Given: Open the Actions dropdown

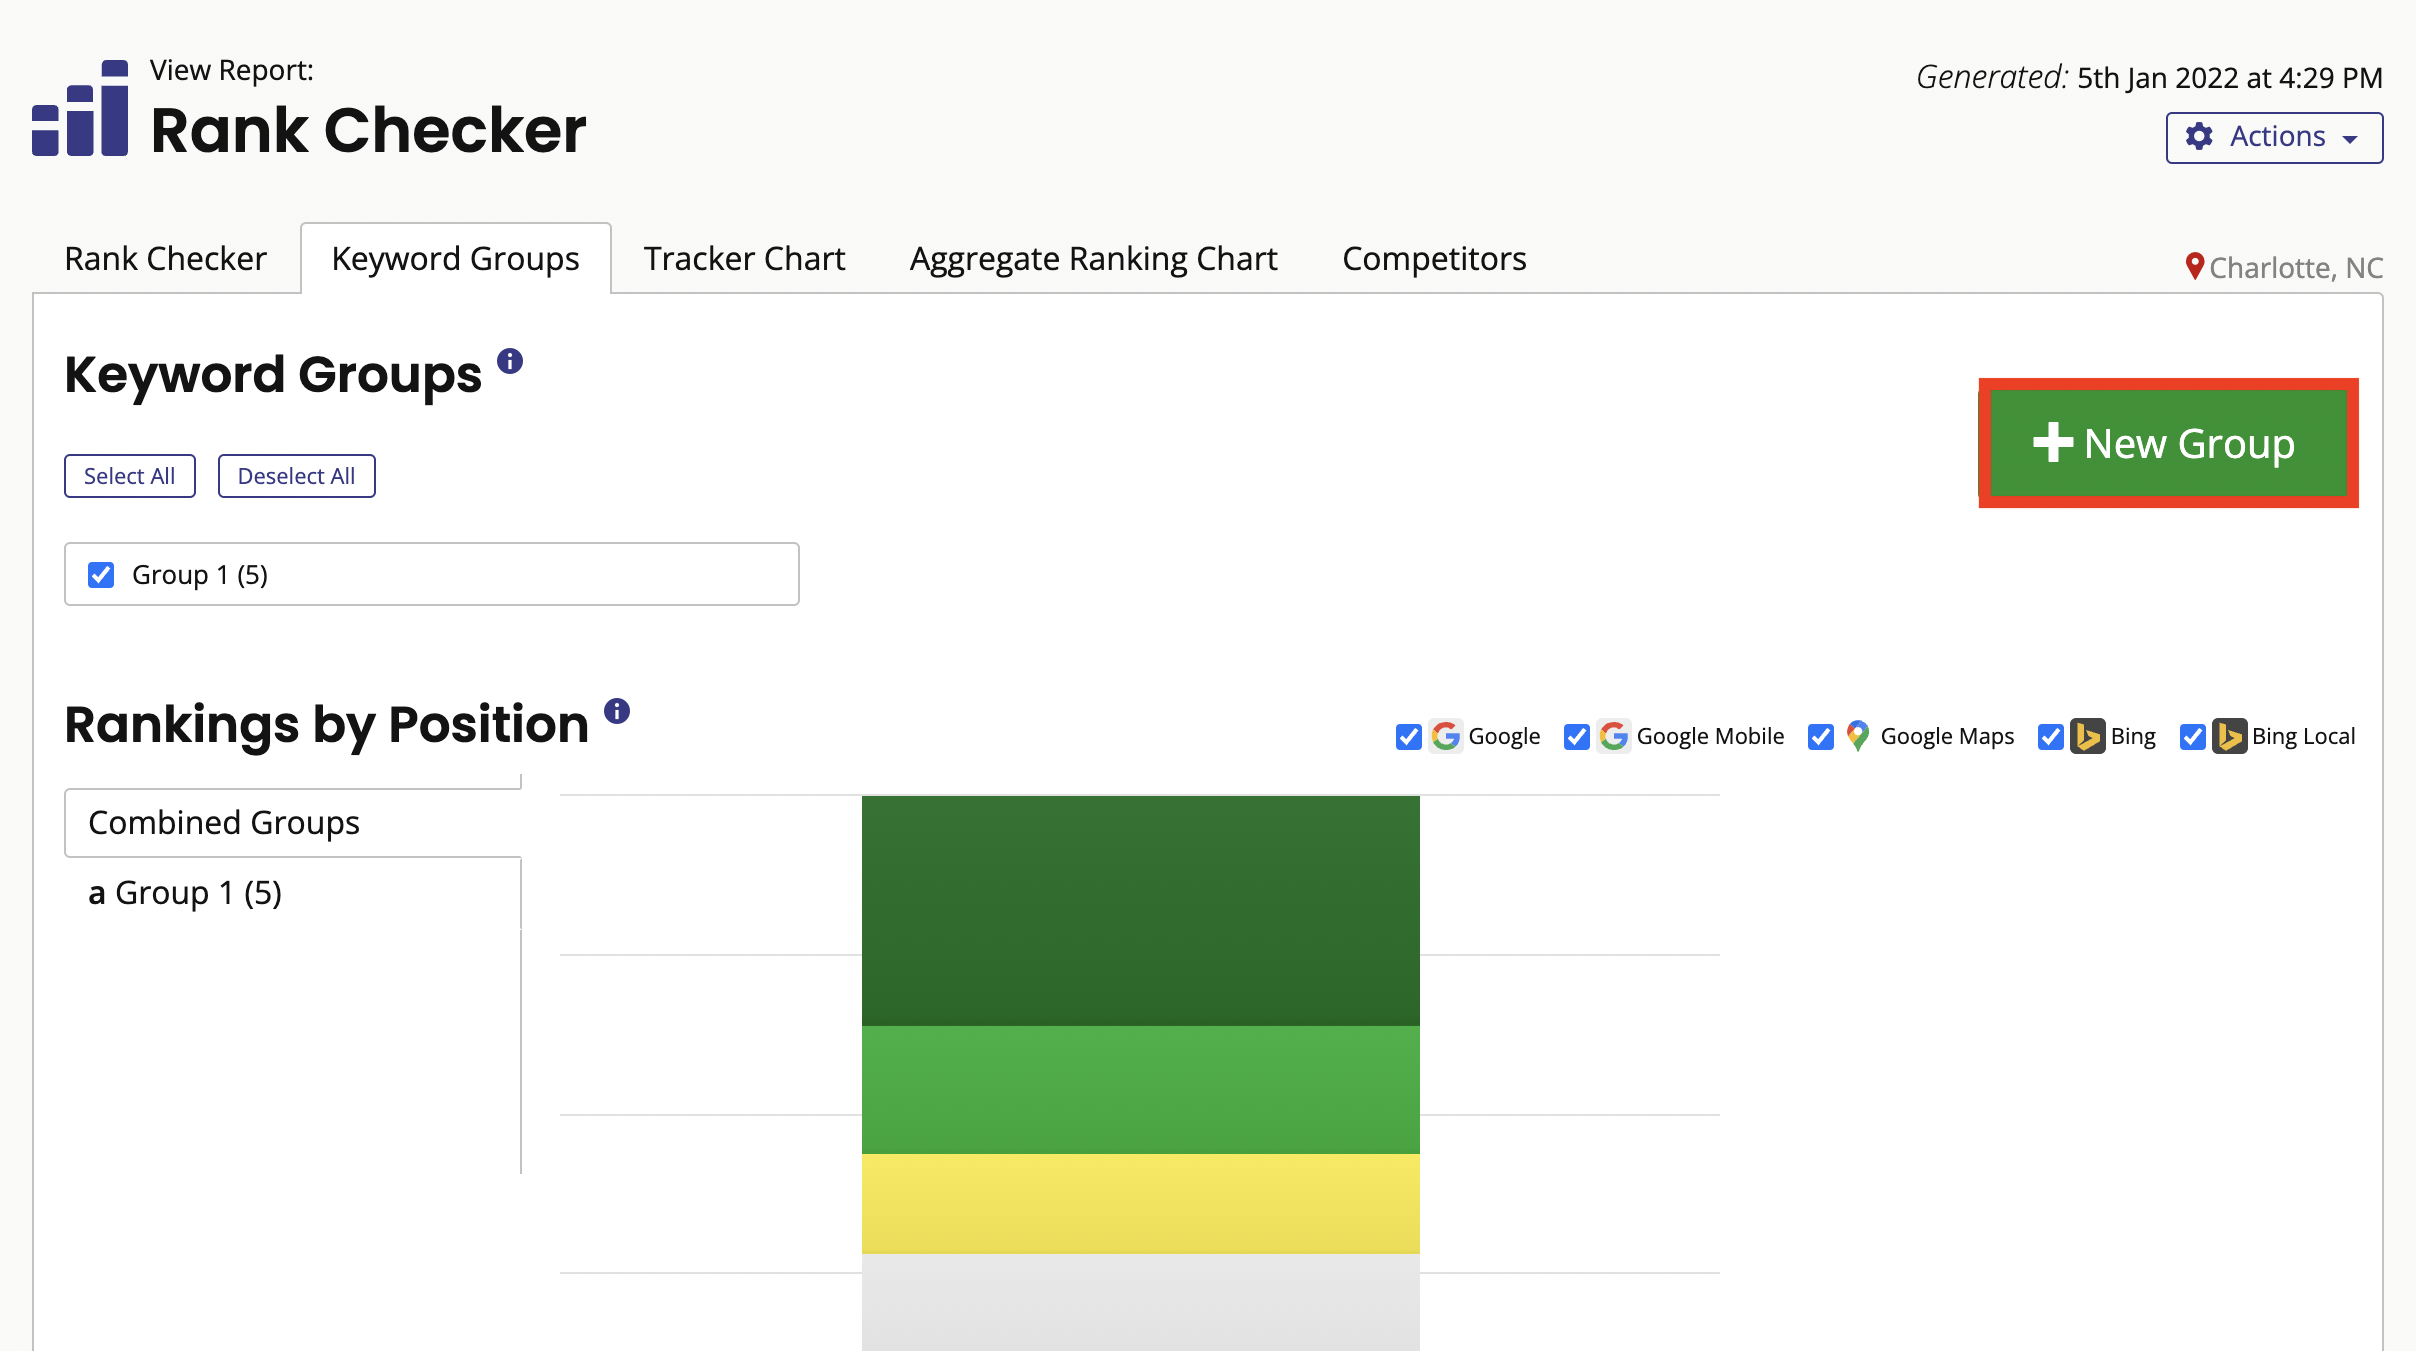Looking at the screenshot, I should click(2274, 137).
